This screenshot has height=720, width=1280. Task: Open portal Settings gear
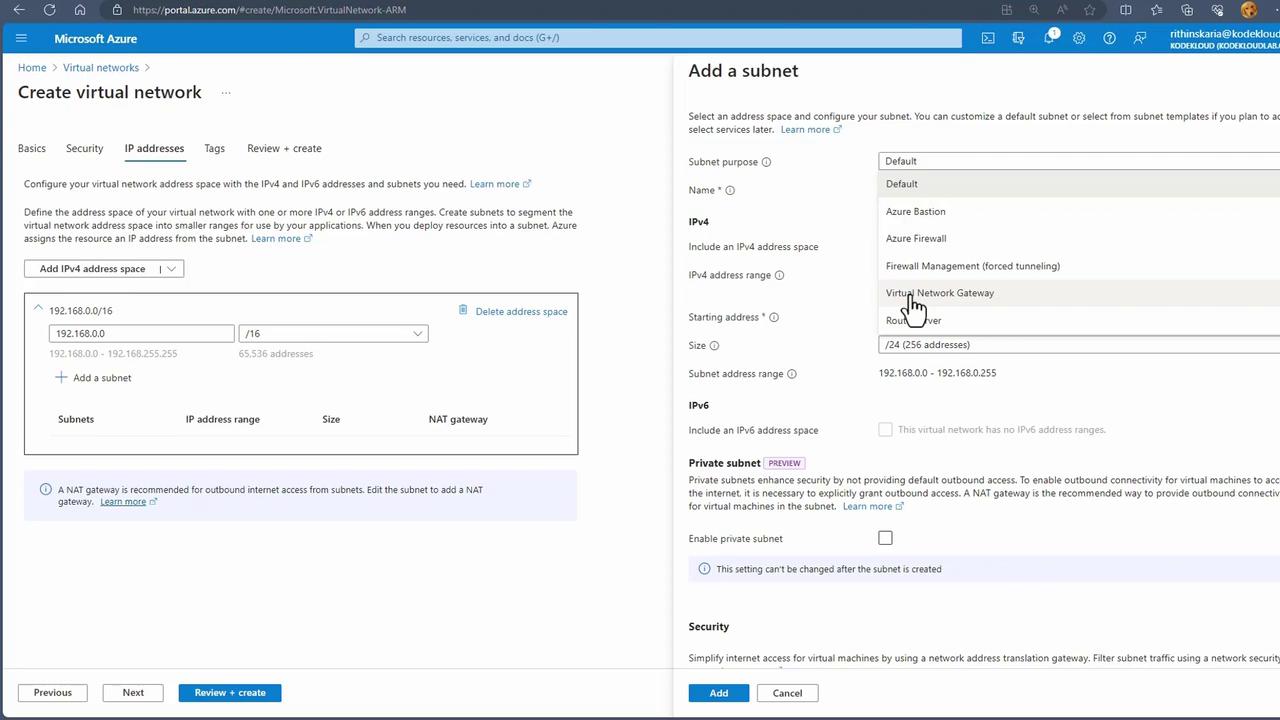coord(1079,38)
